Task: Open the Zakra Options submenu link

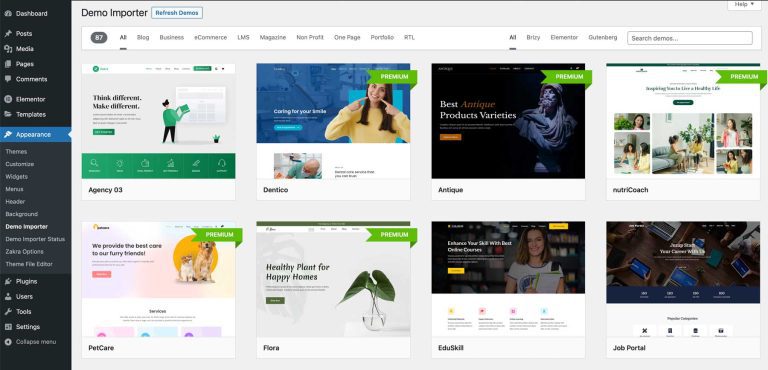Action: [x=24, y=252]
